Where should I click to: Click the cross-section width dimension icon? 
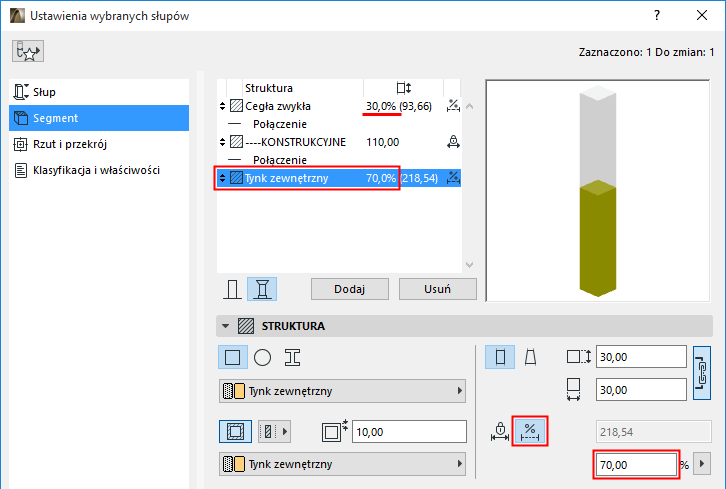point(574,389)
